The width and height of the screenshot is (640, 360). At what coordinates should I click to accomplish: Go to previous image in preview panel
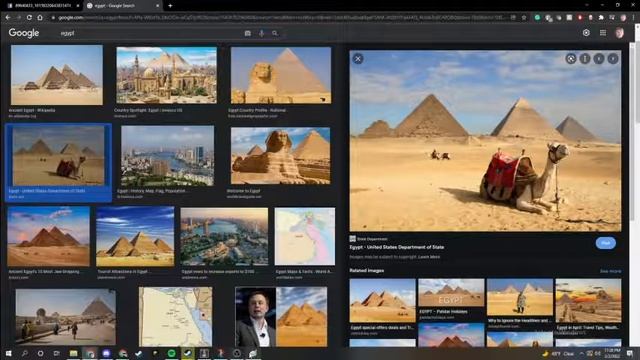tap(598, 59)
